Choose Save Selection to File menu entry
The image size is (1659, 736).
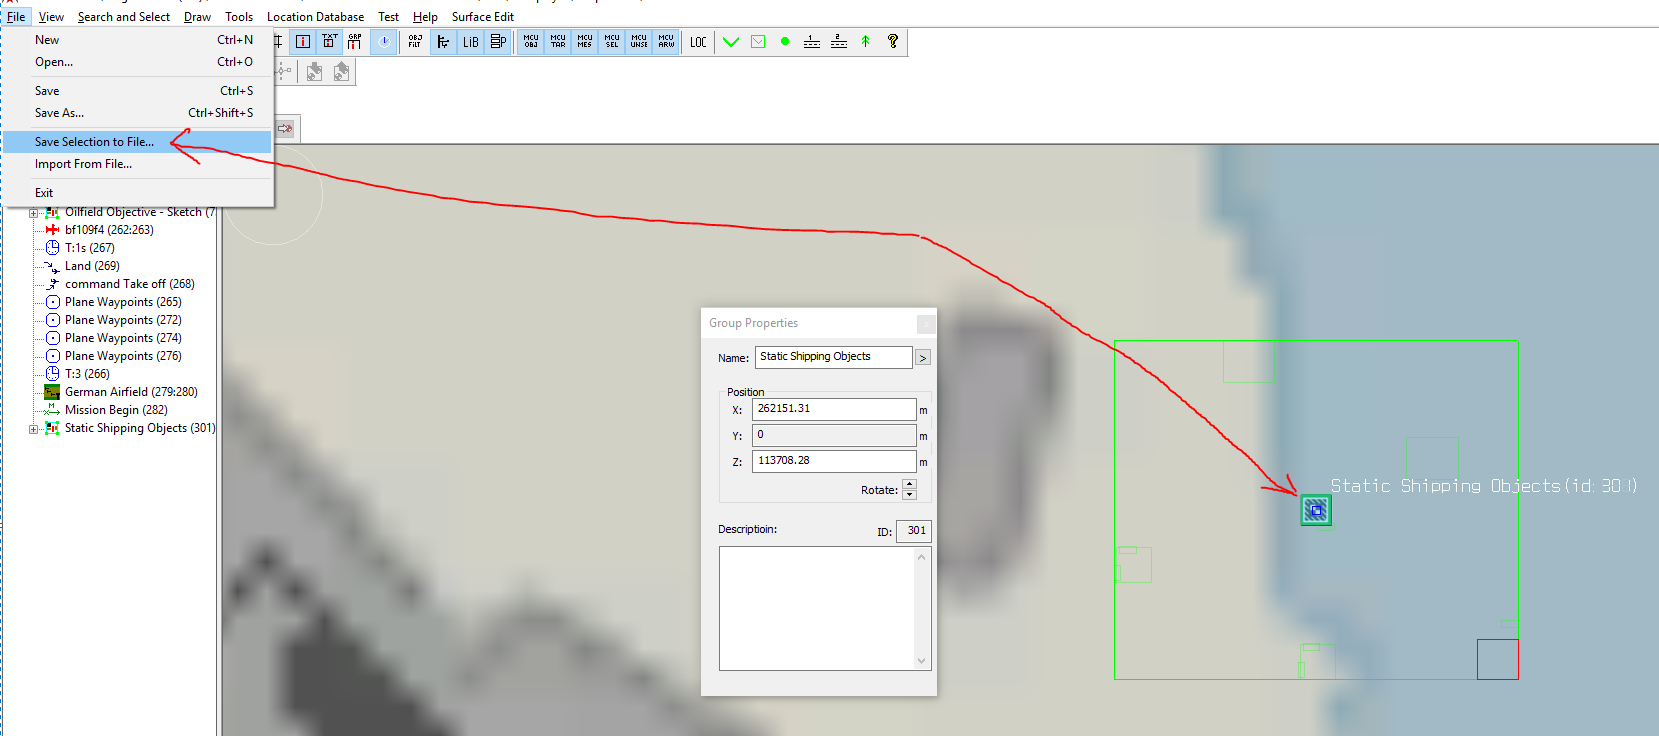pyautogui.click(x=94, y=142)
